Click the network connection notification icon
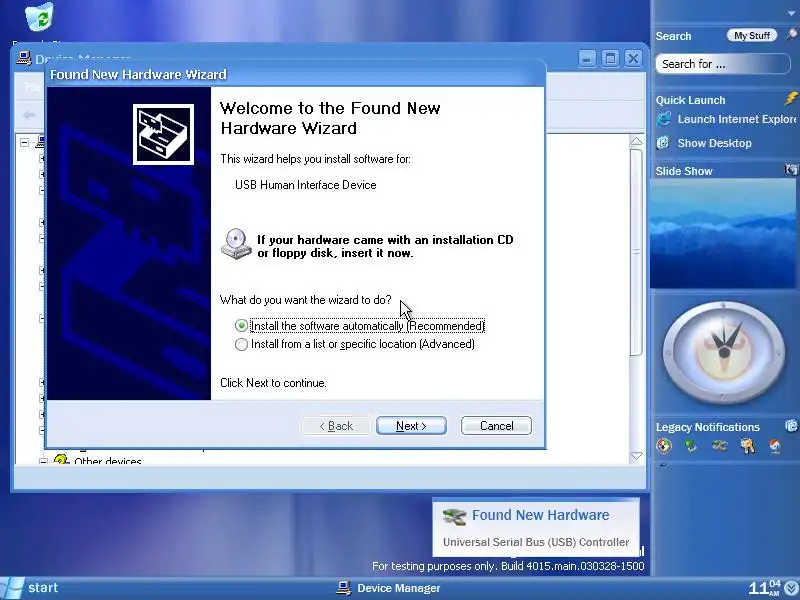The height and width of the screenshot is (600, 800). [719, 446]
